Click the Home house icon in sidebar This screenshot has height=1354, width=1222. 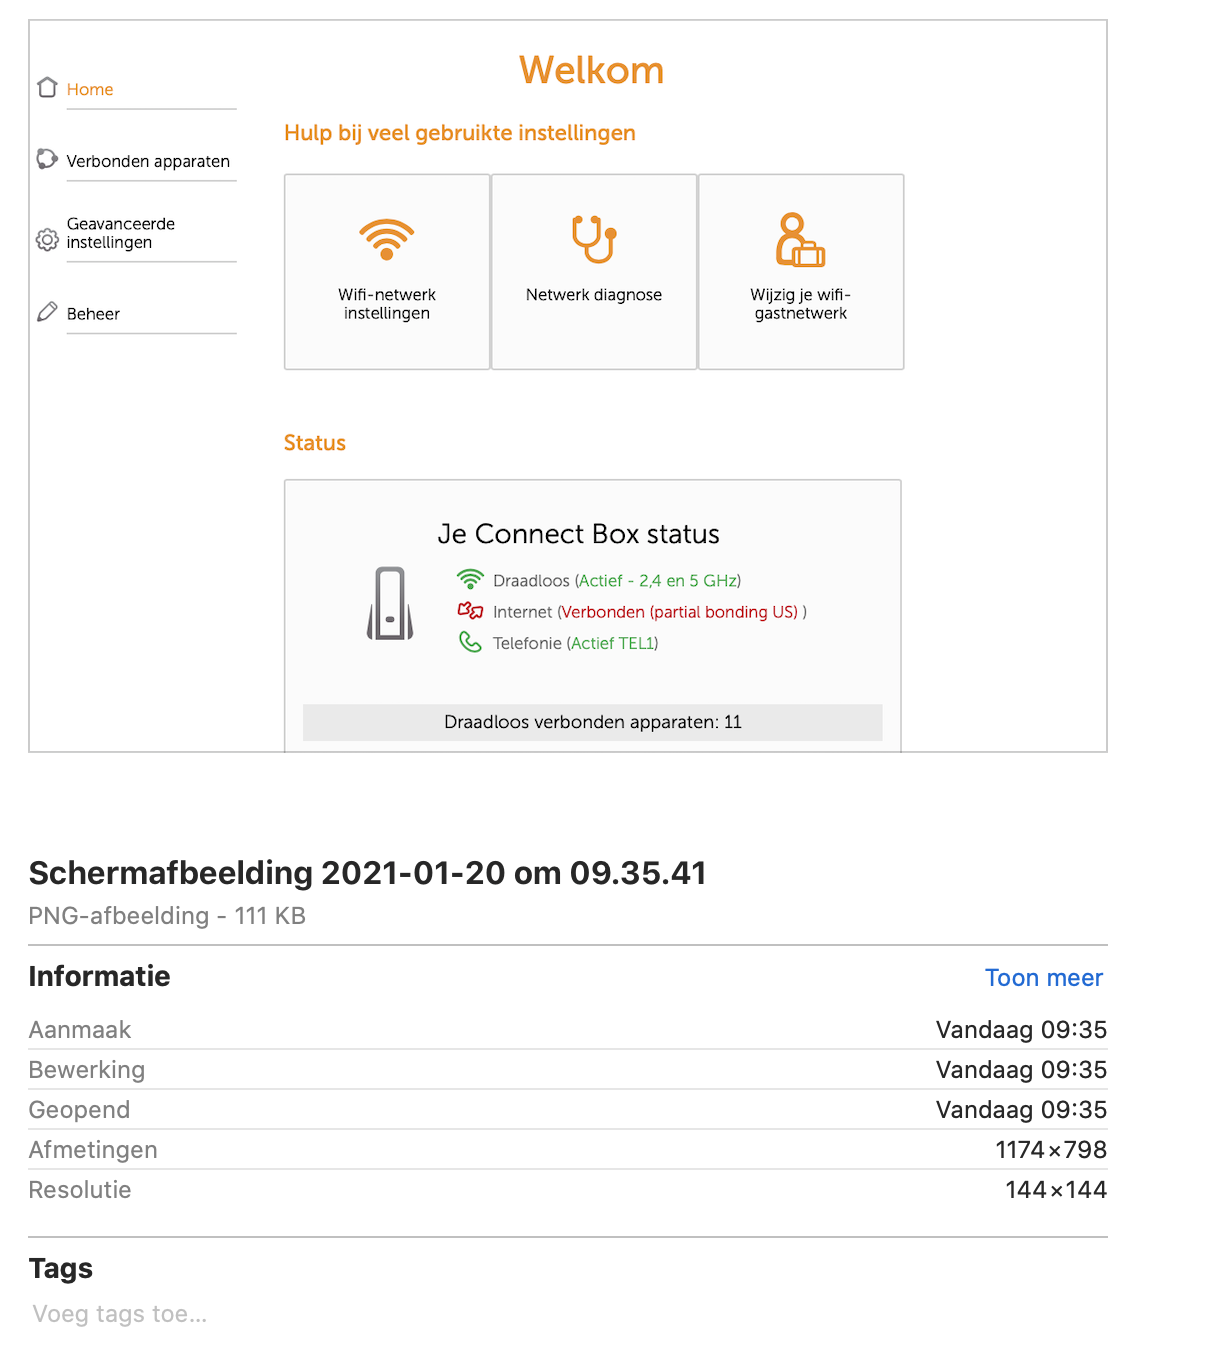click(x=47, y=88)
